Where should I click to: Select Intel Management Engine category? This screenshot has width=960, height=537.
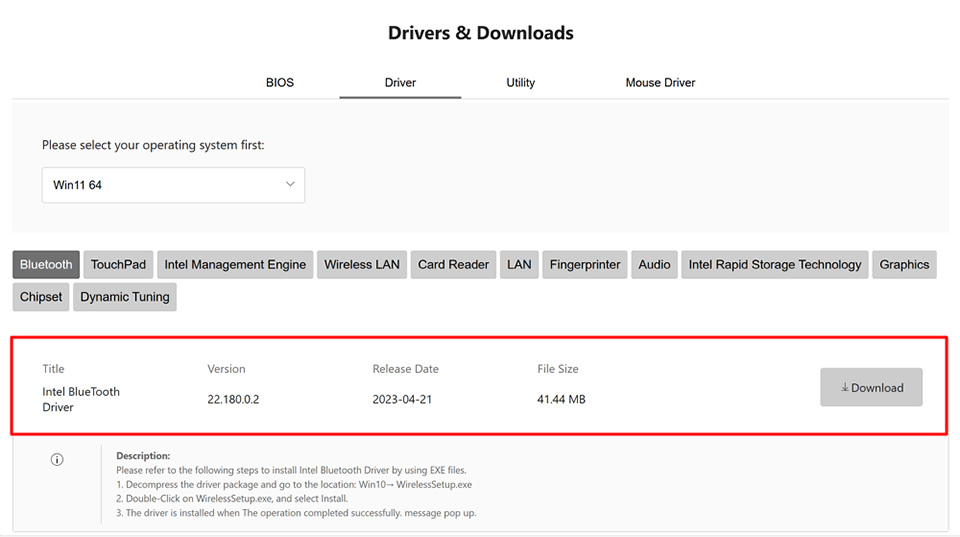click(235, 265)
